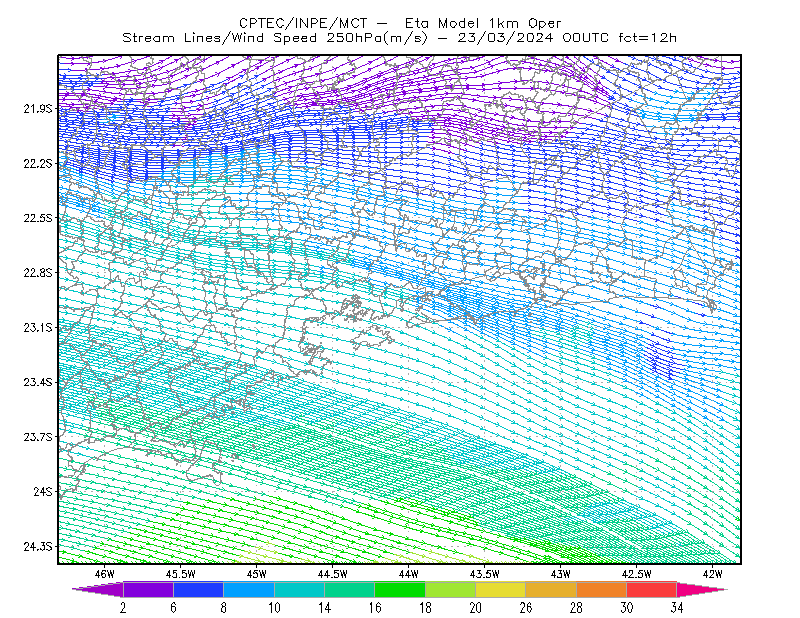Click the teal 10-14 colorbar segment
Screen dimensions: 800x618
tap(299, 589)
